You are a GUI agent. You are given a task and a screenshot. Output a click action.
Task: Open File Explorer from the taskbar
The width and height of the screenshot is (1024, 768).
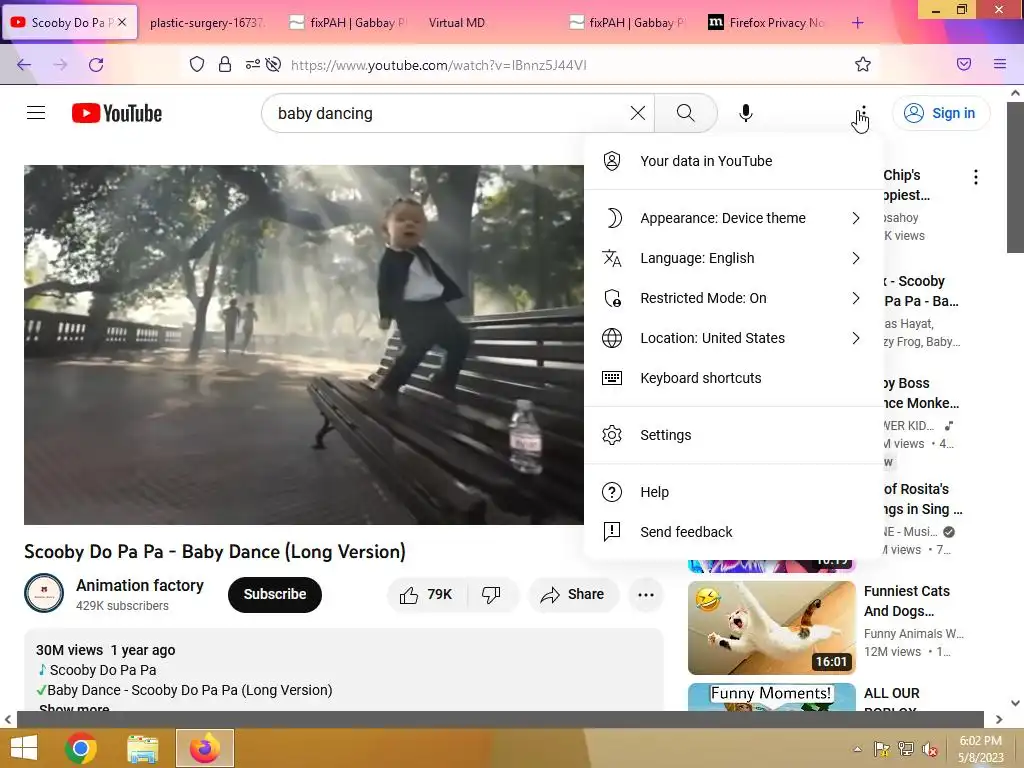[142, 748]
